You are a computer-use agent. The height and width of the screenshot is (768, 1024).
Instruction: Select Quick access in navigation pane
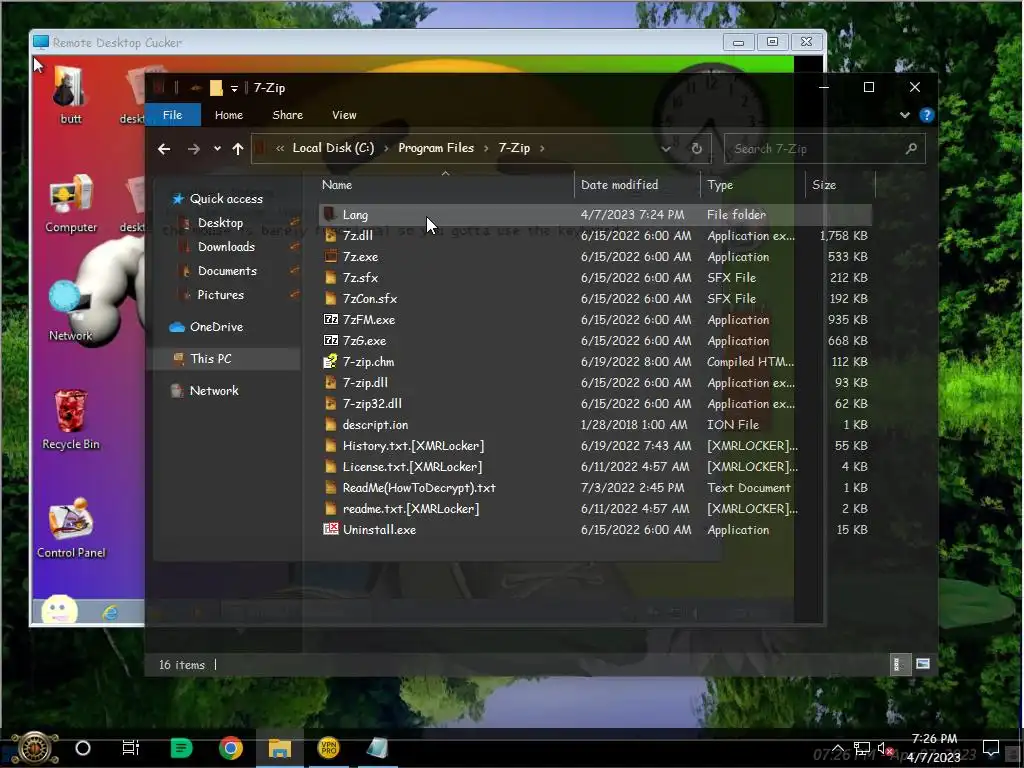[x=226, y=199]
